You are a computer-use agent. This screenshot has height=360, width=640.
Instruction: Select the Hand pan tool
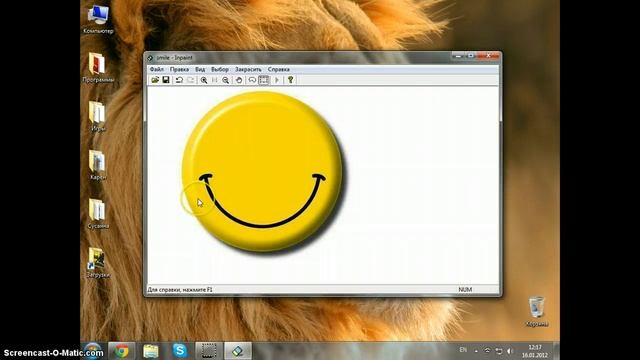pos(239,80)
